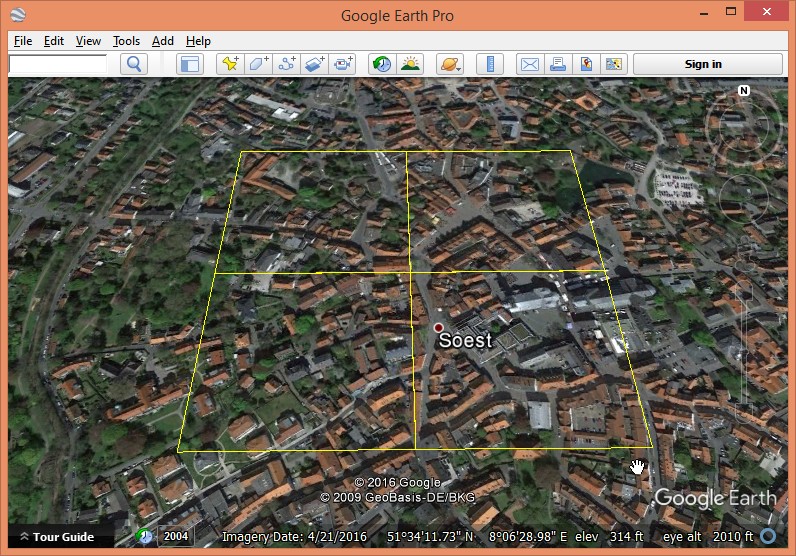Click the search magnifier button
Image resolution: width=796 pixels, height=556 pixels.
tap(134, 64)
